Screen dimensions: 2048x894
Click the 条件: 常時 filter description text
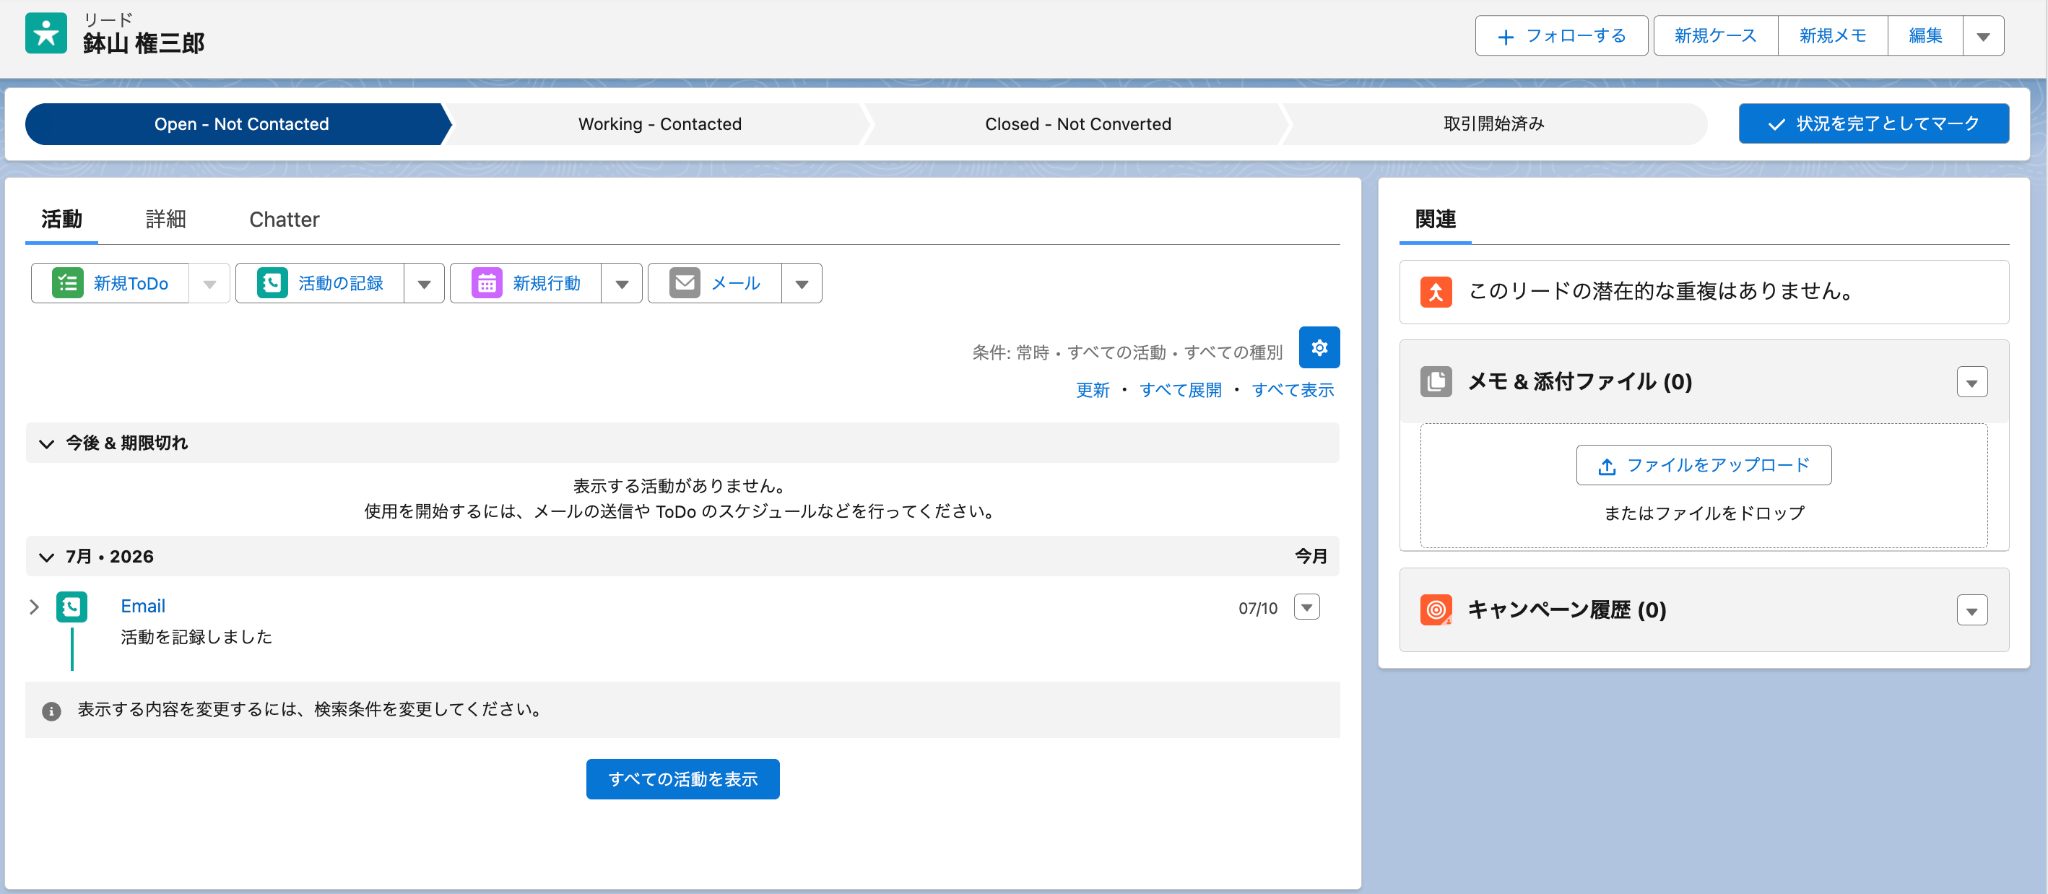click(x=1127, y=352)
